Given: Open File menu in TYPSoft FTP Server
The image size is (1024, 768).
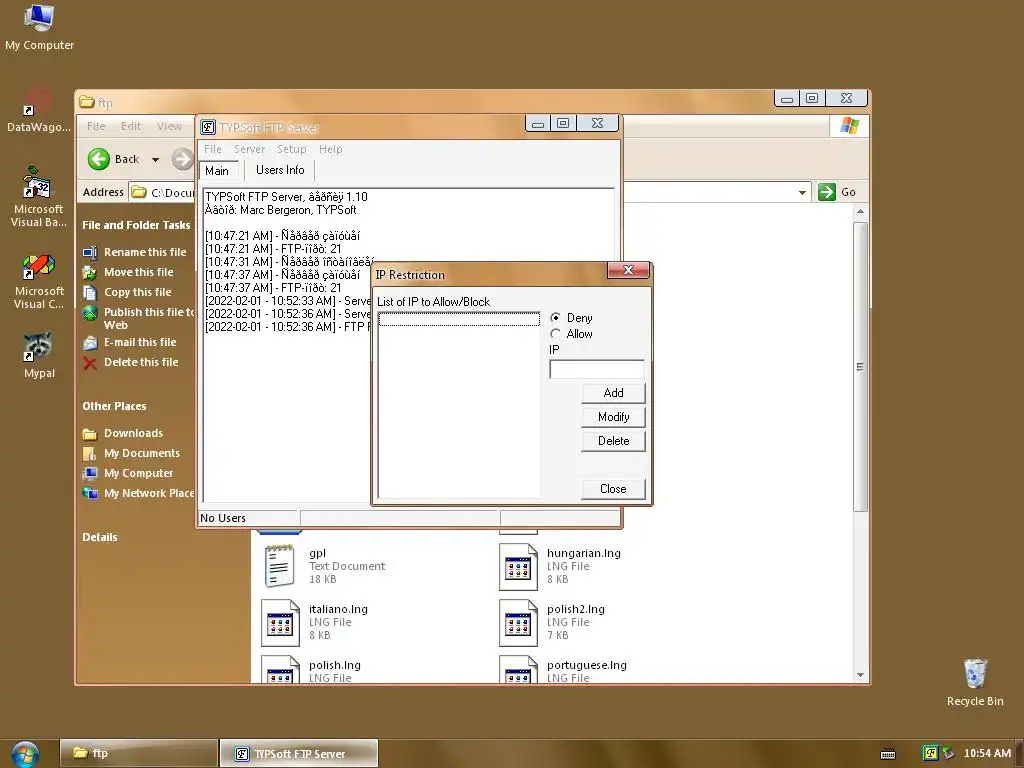Looking at the screenshot, I should 213,149.
